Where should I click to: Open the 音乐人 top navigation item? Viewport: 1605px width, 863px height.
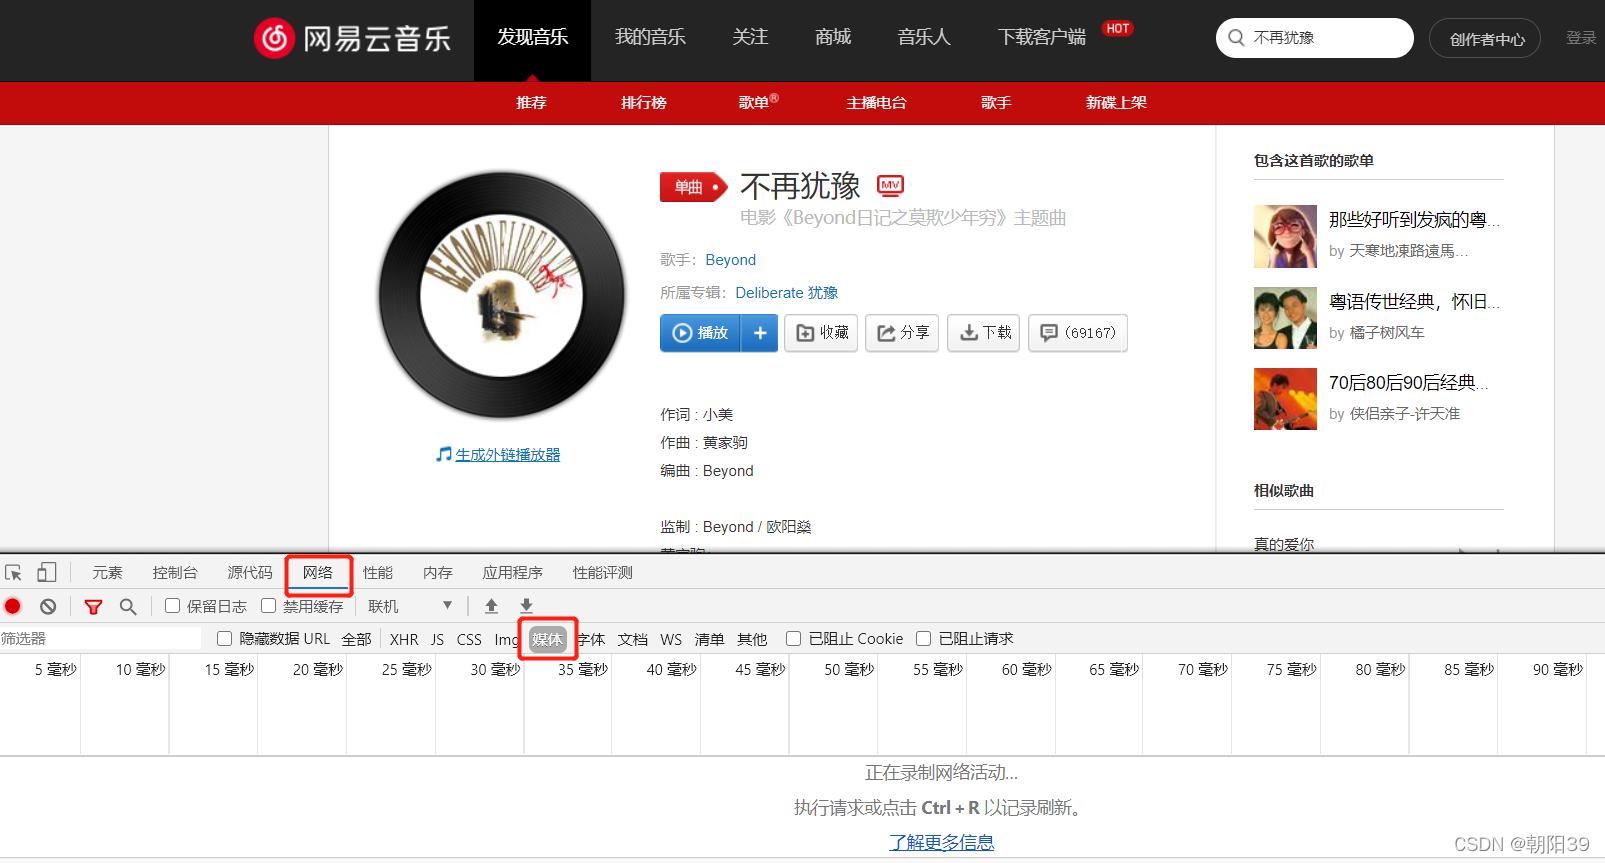pyautogui.click(x=924, y=38)
